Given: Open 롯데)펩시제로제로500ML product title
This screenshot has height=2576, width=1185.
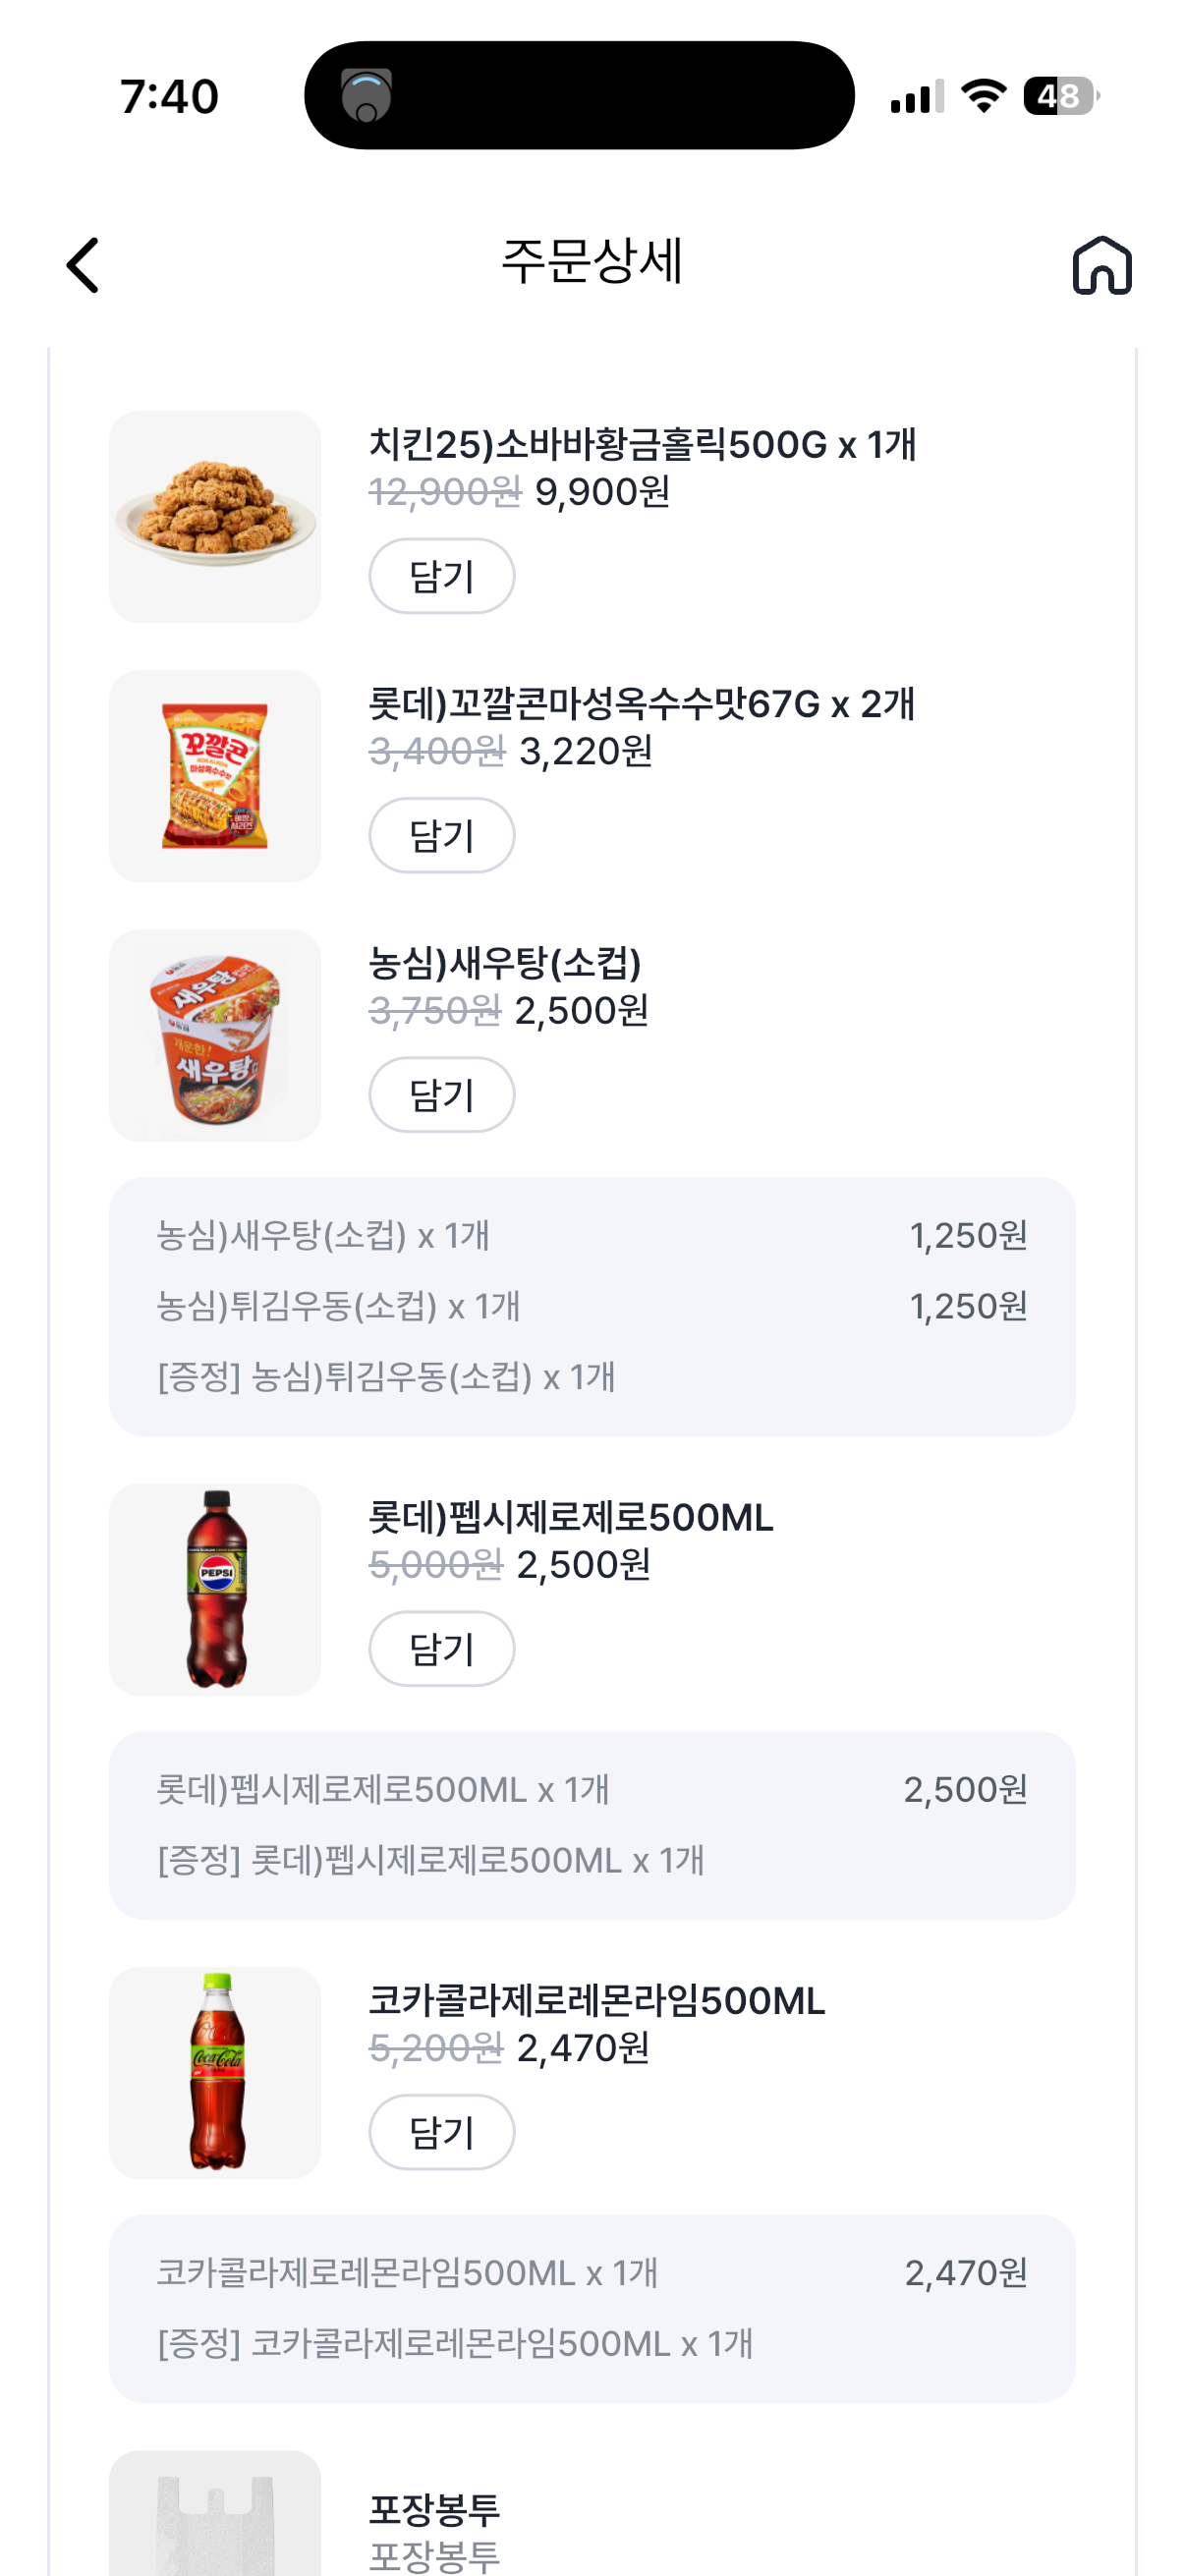Looking at the screenshot, I should pos(571,1517).
